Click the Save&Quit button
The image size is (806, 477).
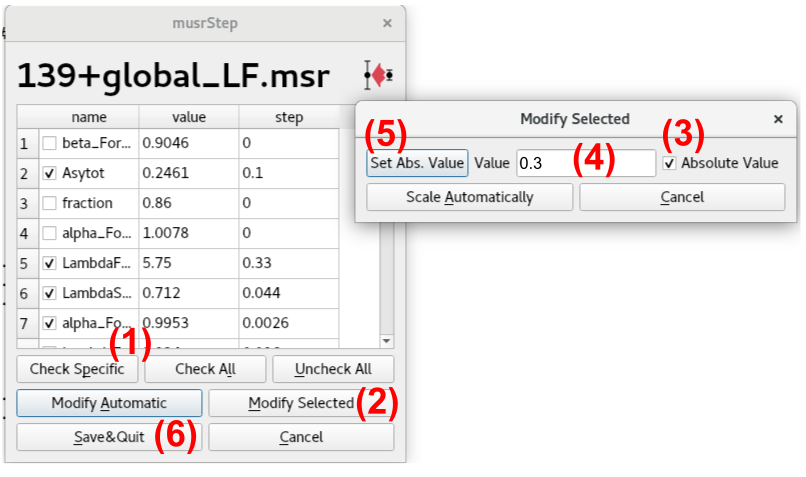pos(109,437)
